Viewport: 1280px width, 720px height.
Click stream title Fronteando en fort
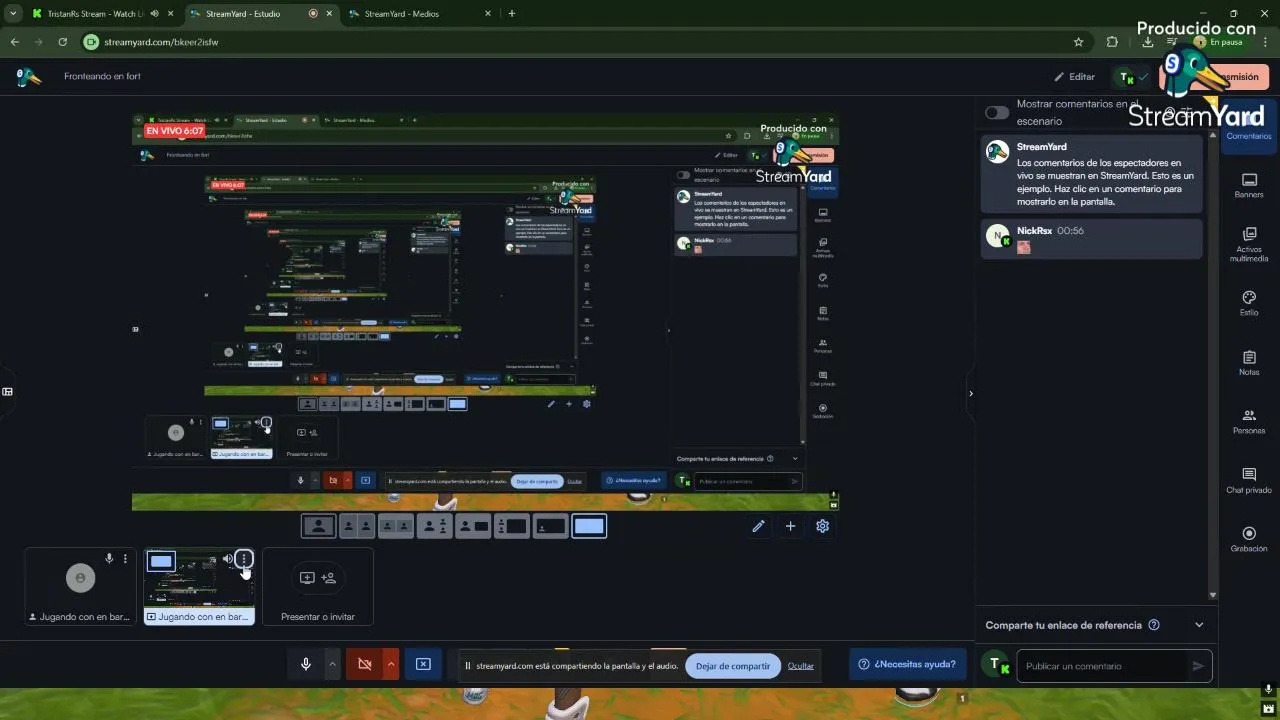[102, 77]
